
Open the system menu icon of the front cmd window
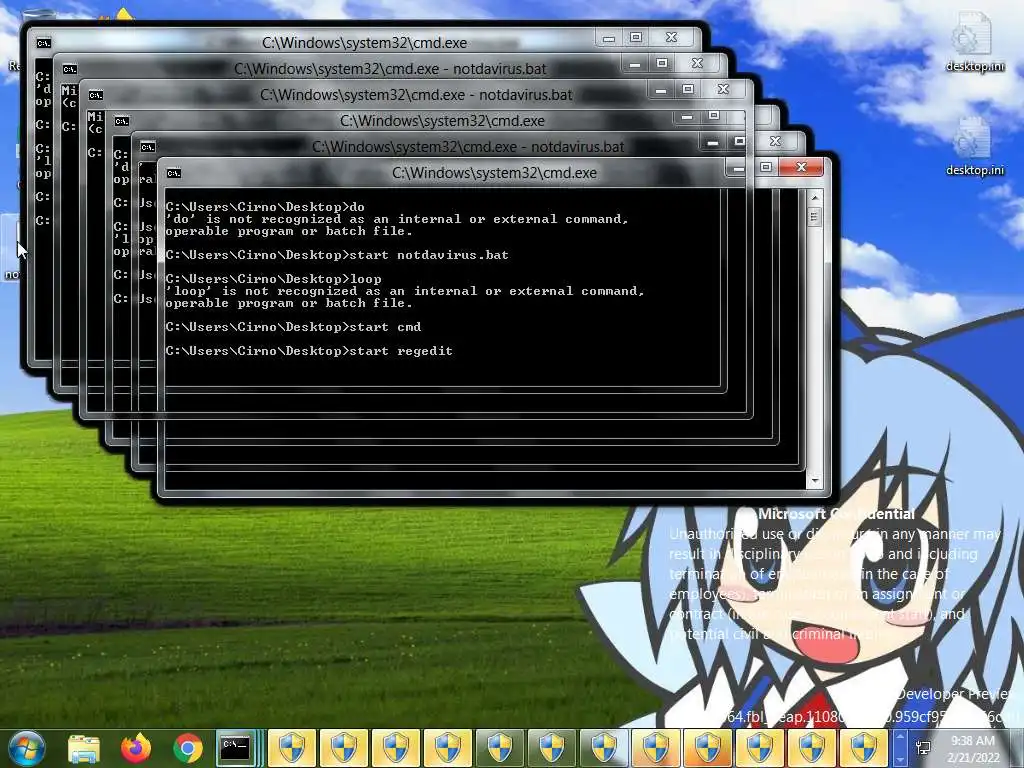pos(174,173)
